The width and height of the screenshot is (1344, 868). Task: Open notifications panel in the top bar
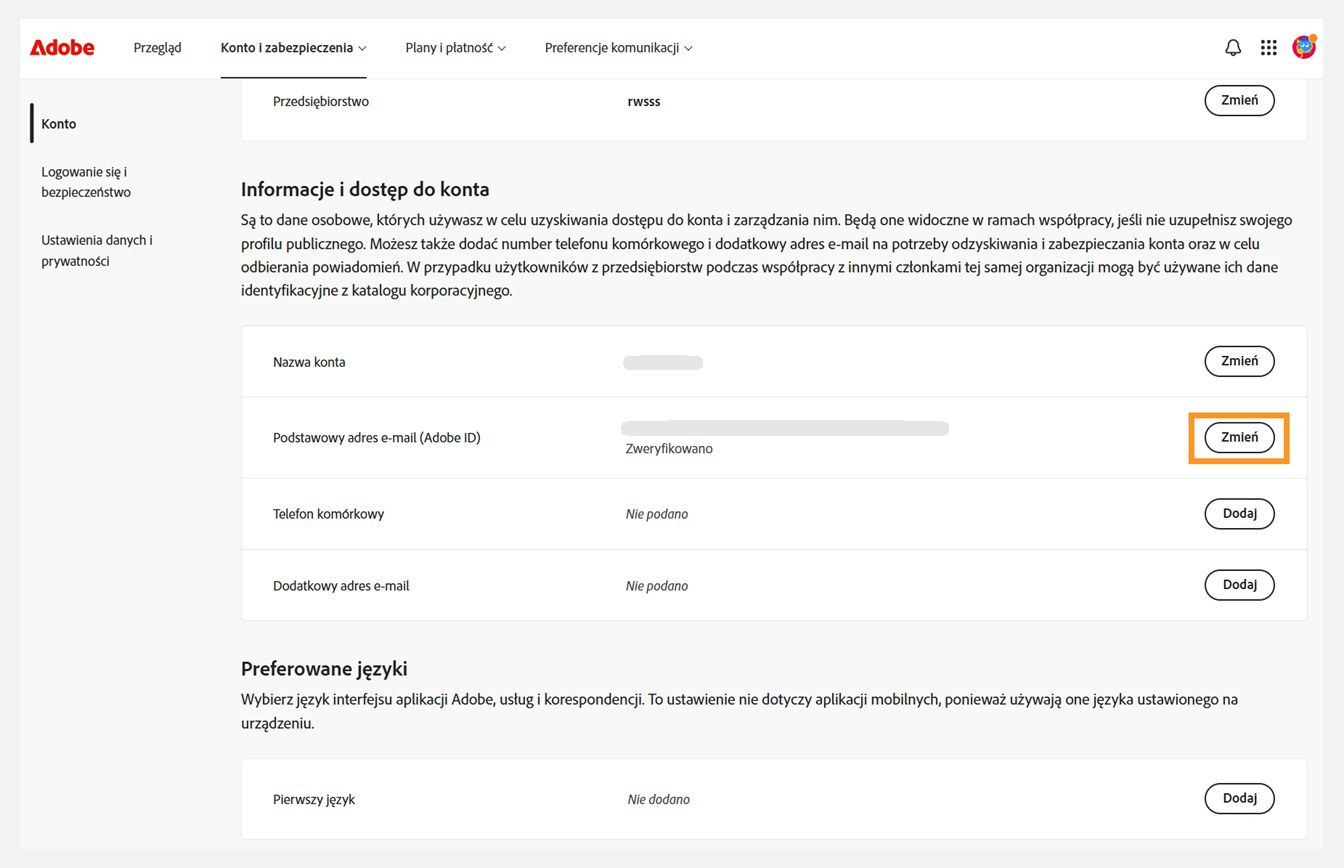tap(1233, 47)
